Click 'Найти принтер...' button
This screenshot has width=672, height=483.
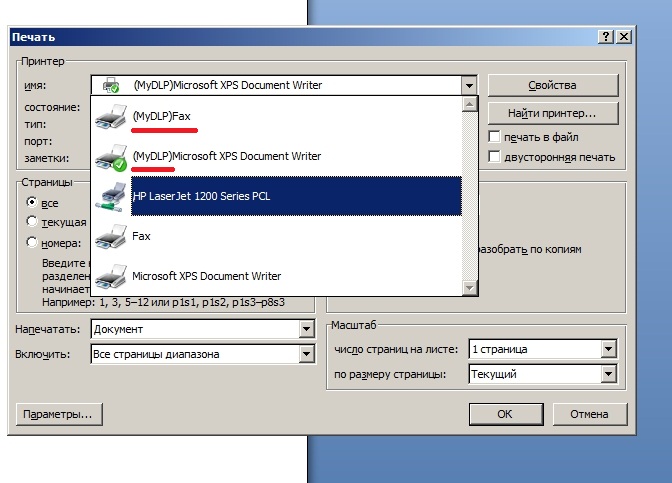pos(553,114)
